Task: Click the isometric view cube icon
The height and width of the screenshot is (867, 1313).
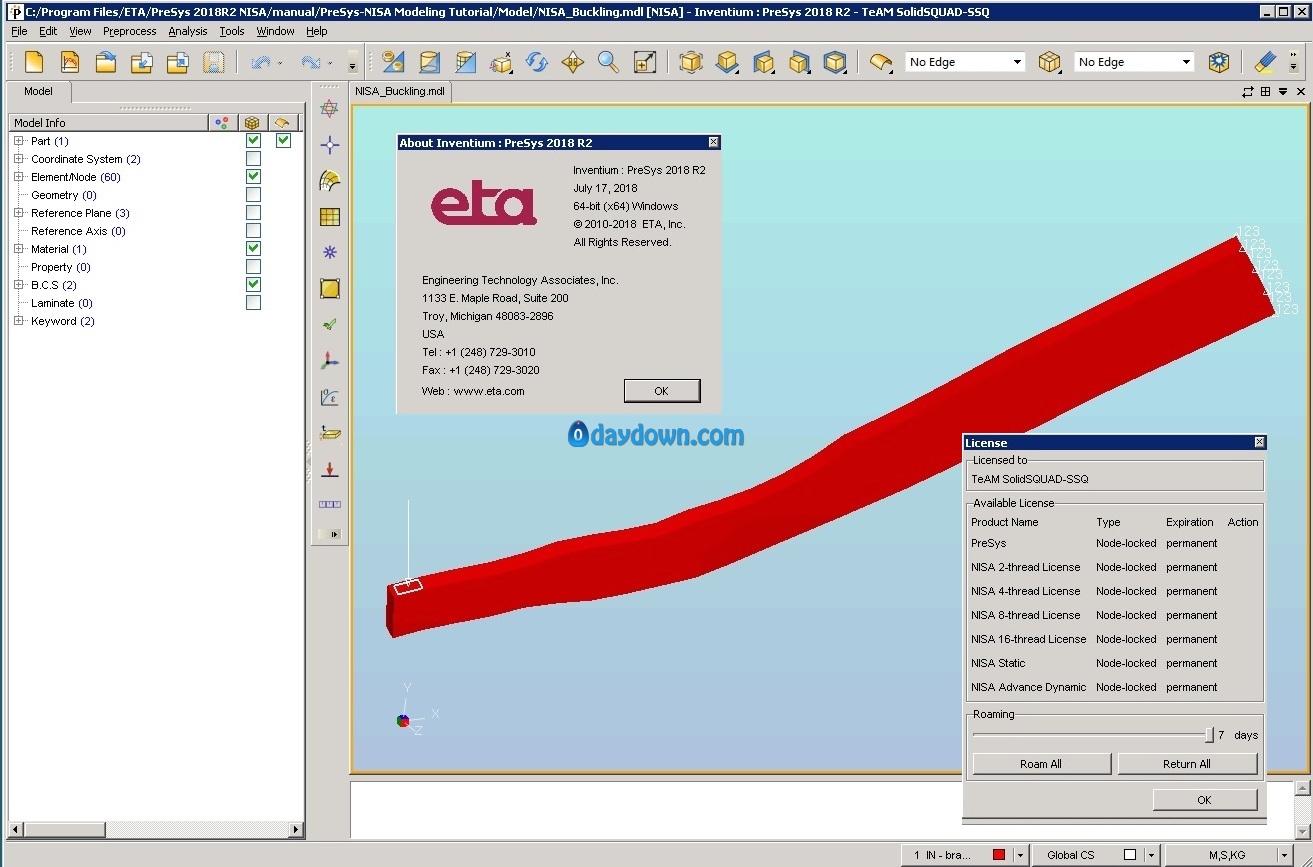Action: 691,62
